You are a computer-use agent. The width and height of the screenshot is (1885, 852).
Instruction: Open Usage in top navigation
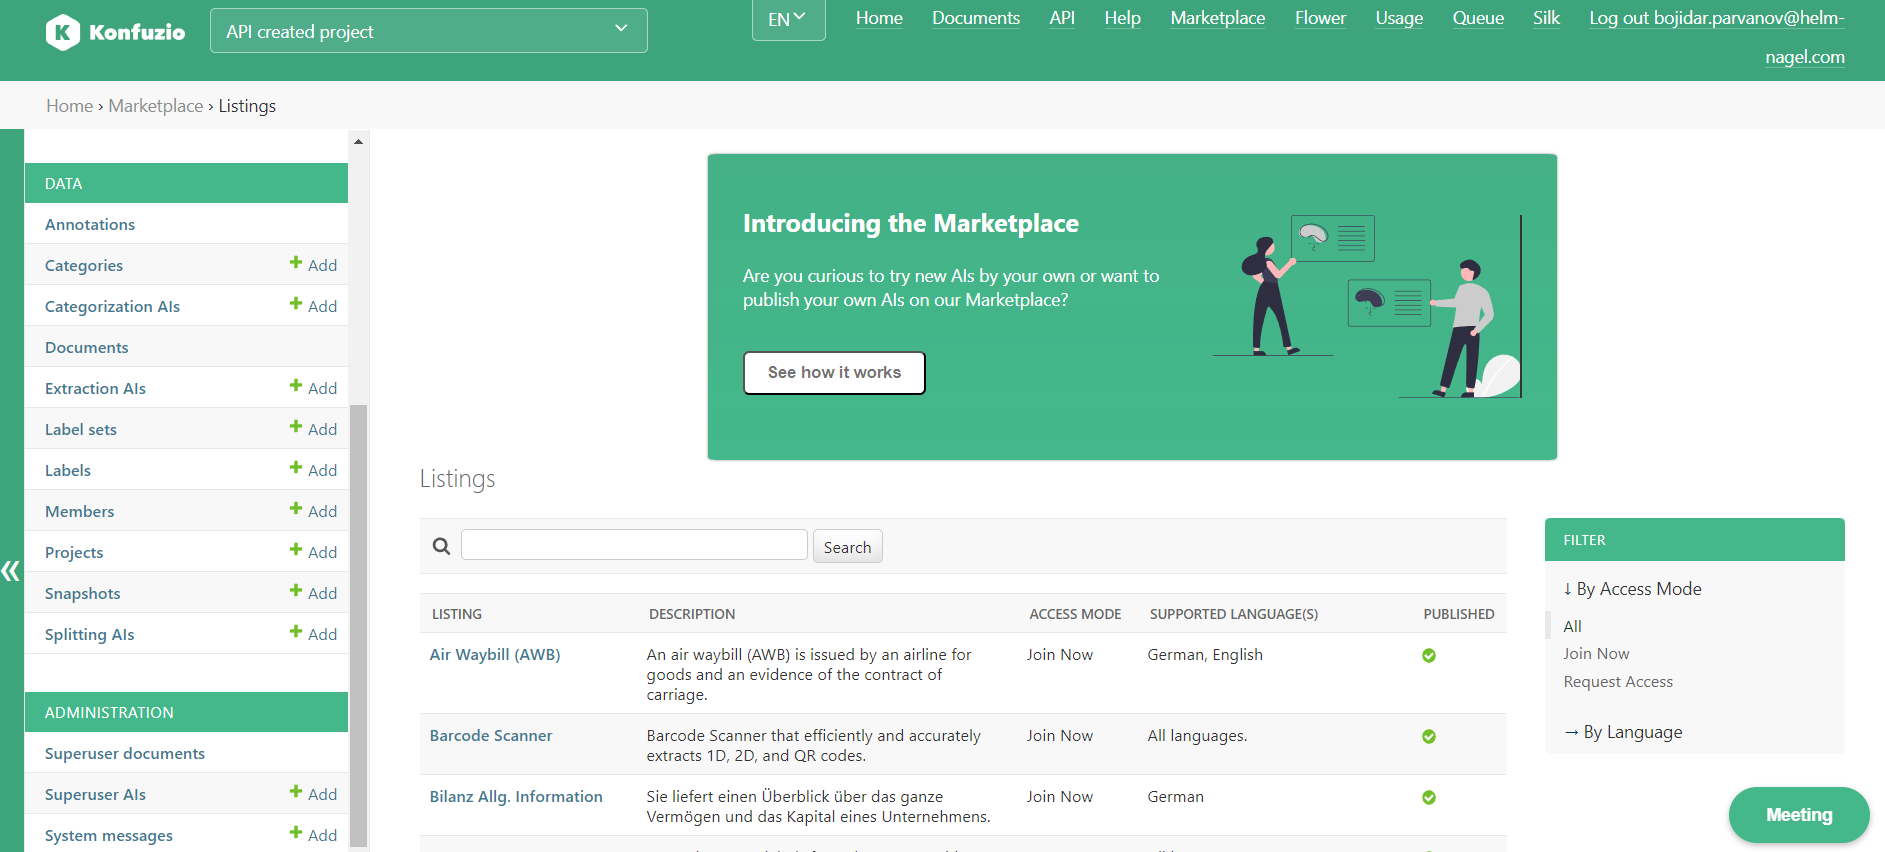[1399, 18]
